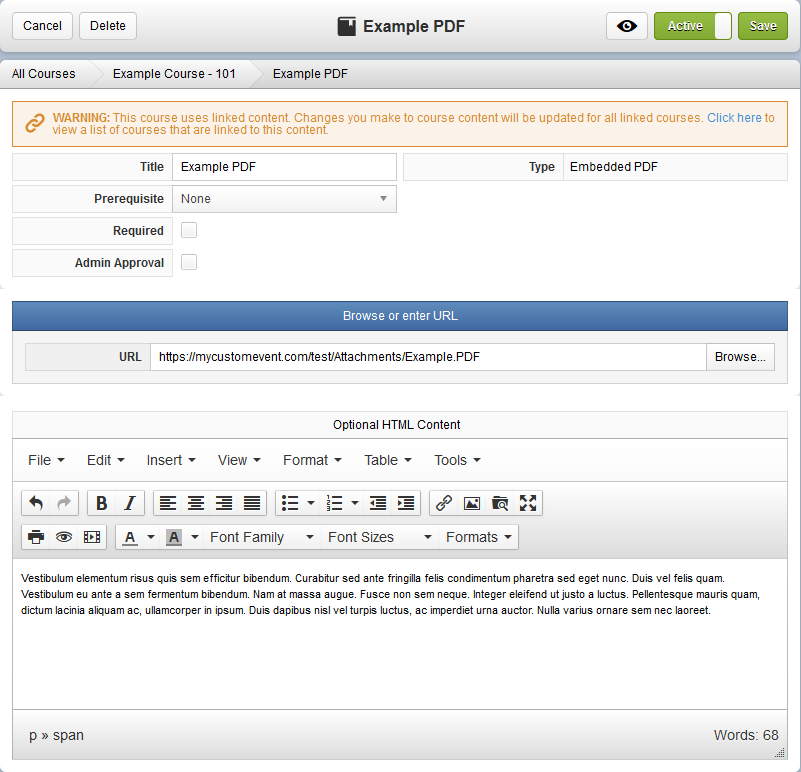Align text right
The image size is (801, 772).
pos(224,503)
